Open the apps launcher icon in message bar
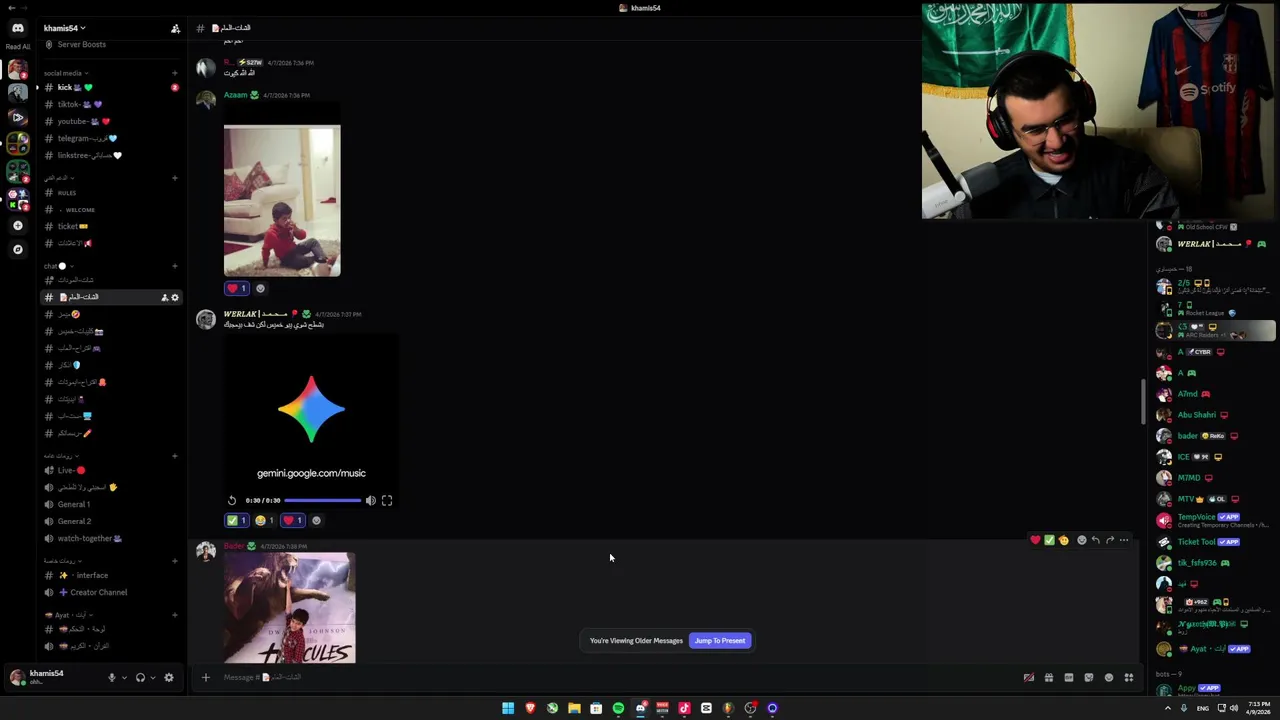The width and height of the screenshot is (1280, 720). tap(1129, 677)
